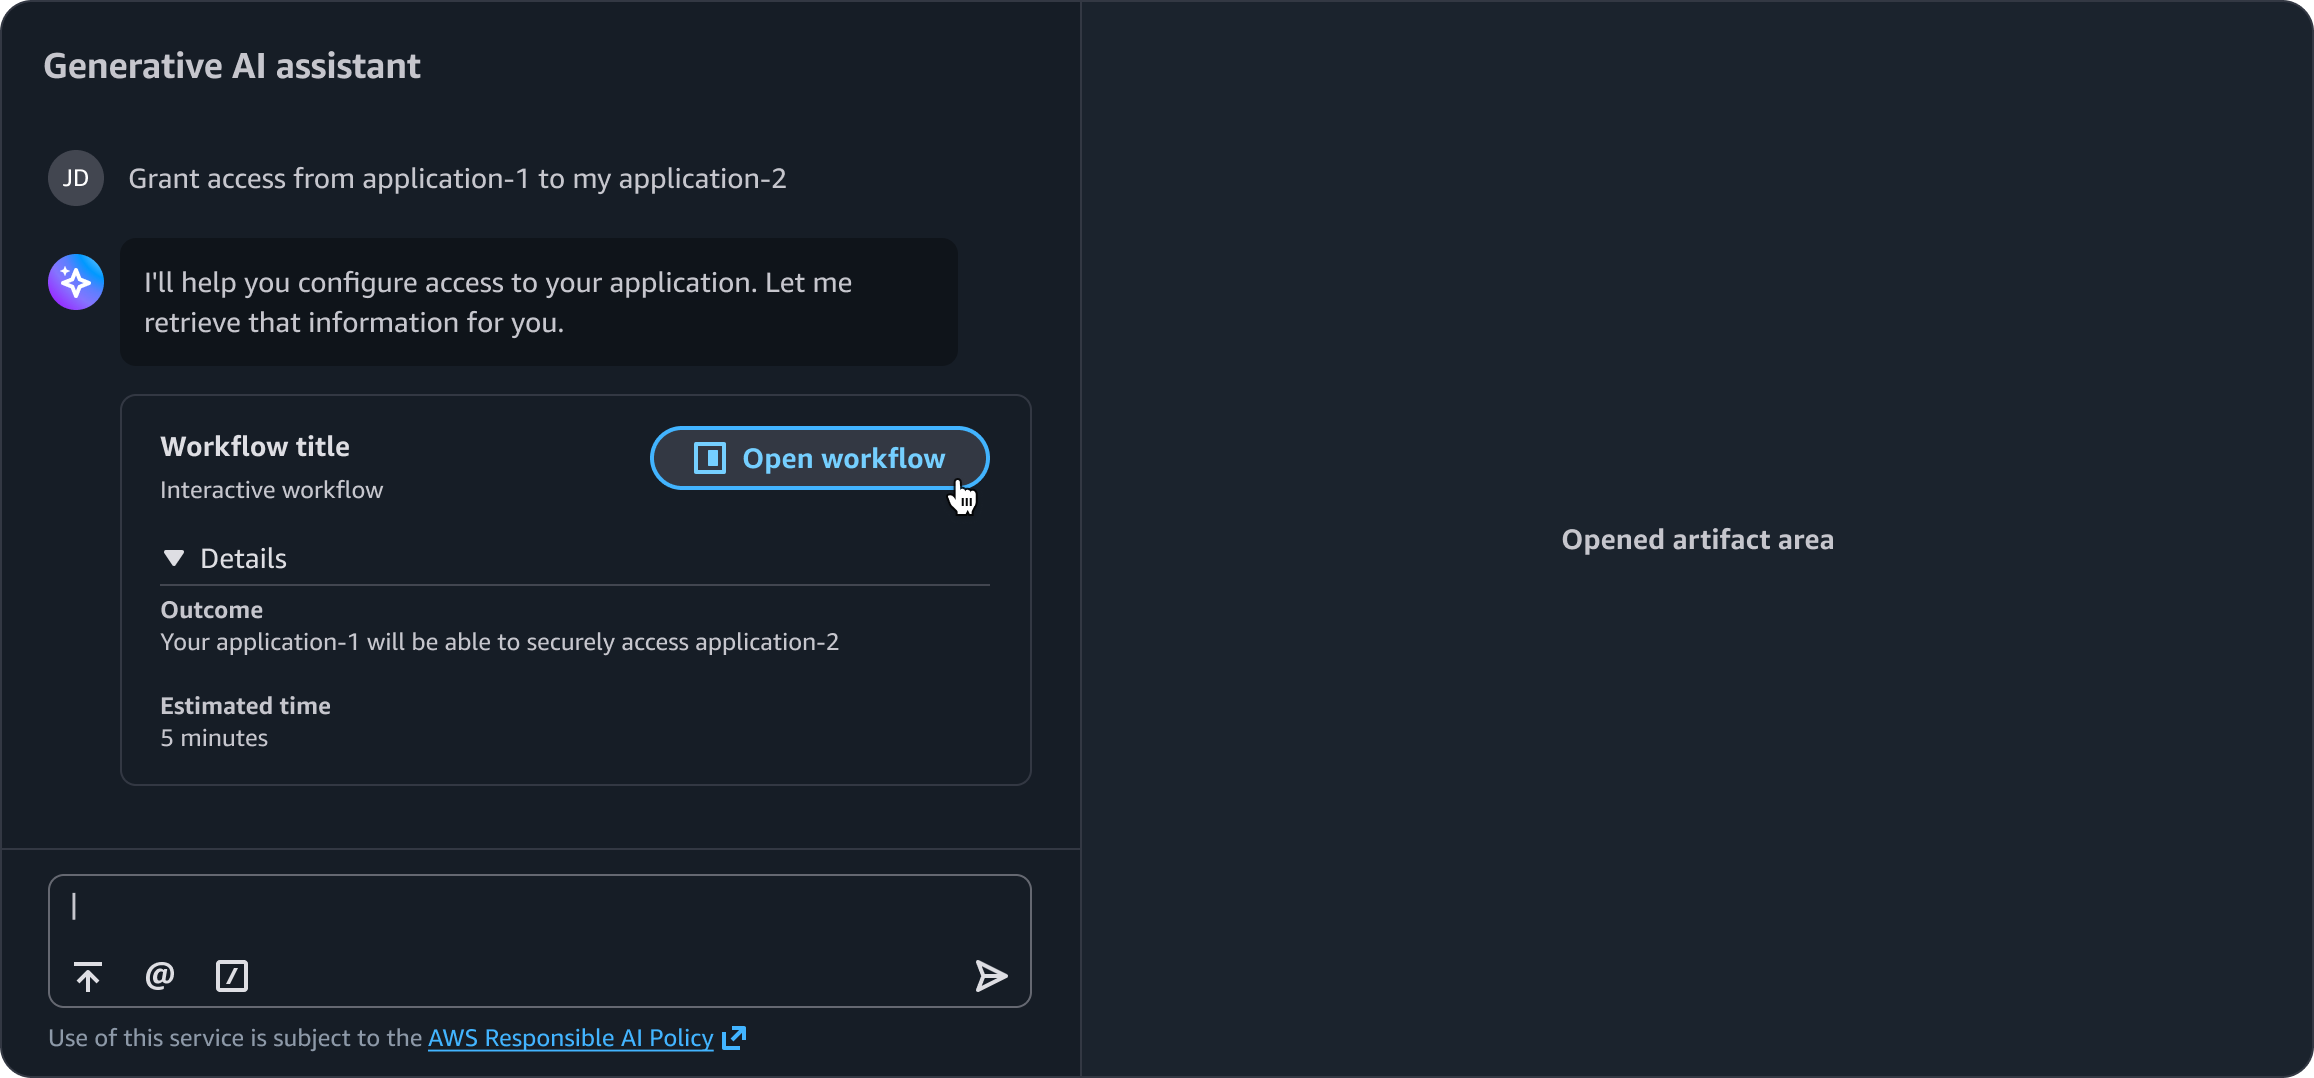Click the AI assistant sparkle avatar

(76, 282)
